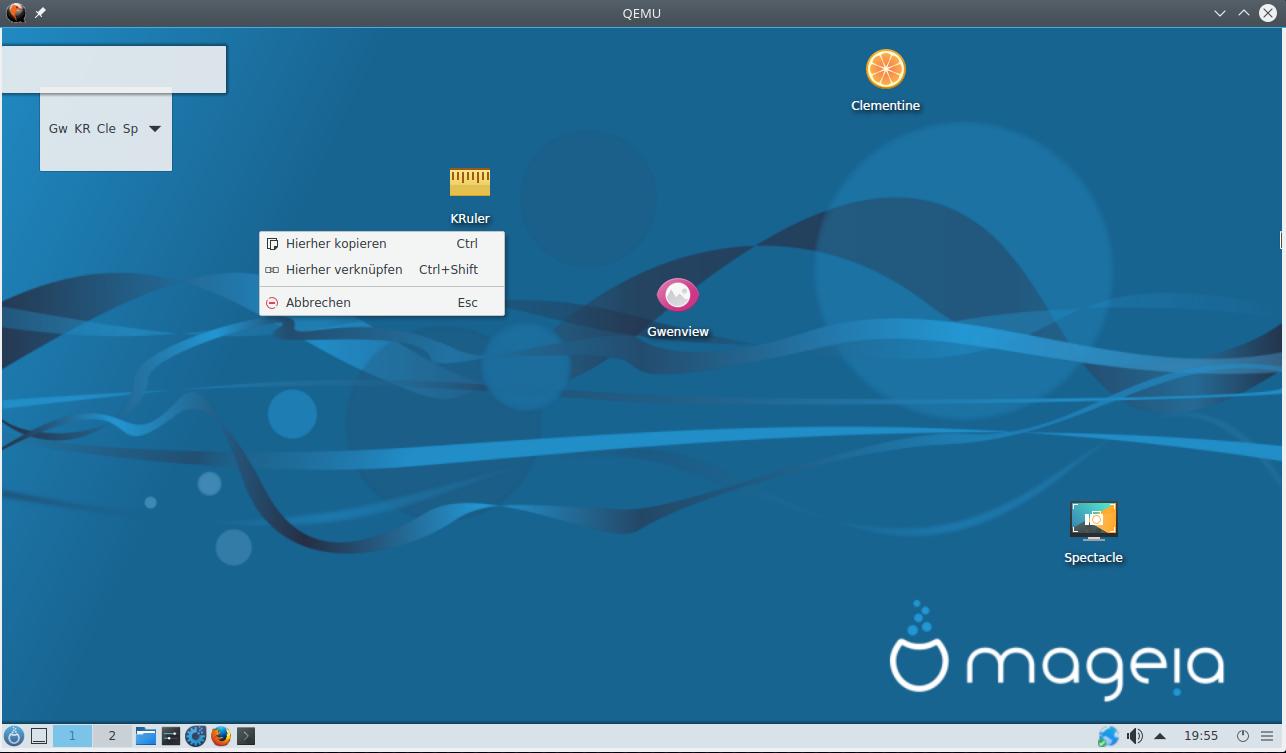Viewport: 1286px width, 753px height.
Task: Open System Settings sliders icon in the panel
Action: (x=171, y=736)
